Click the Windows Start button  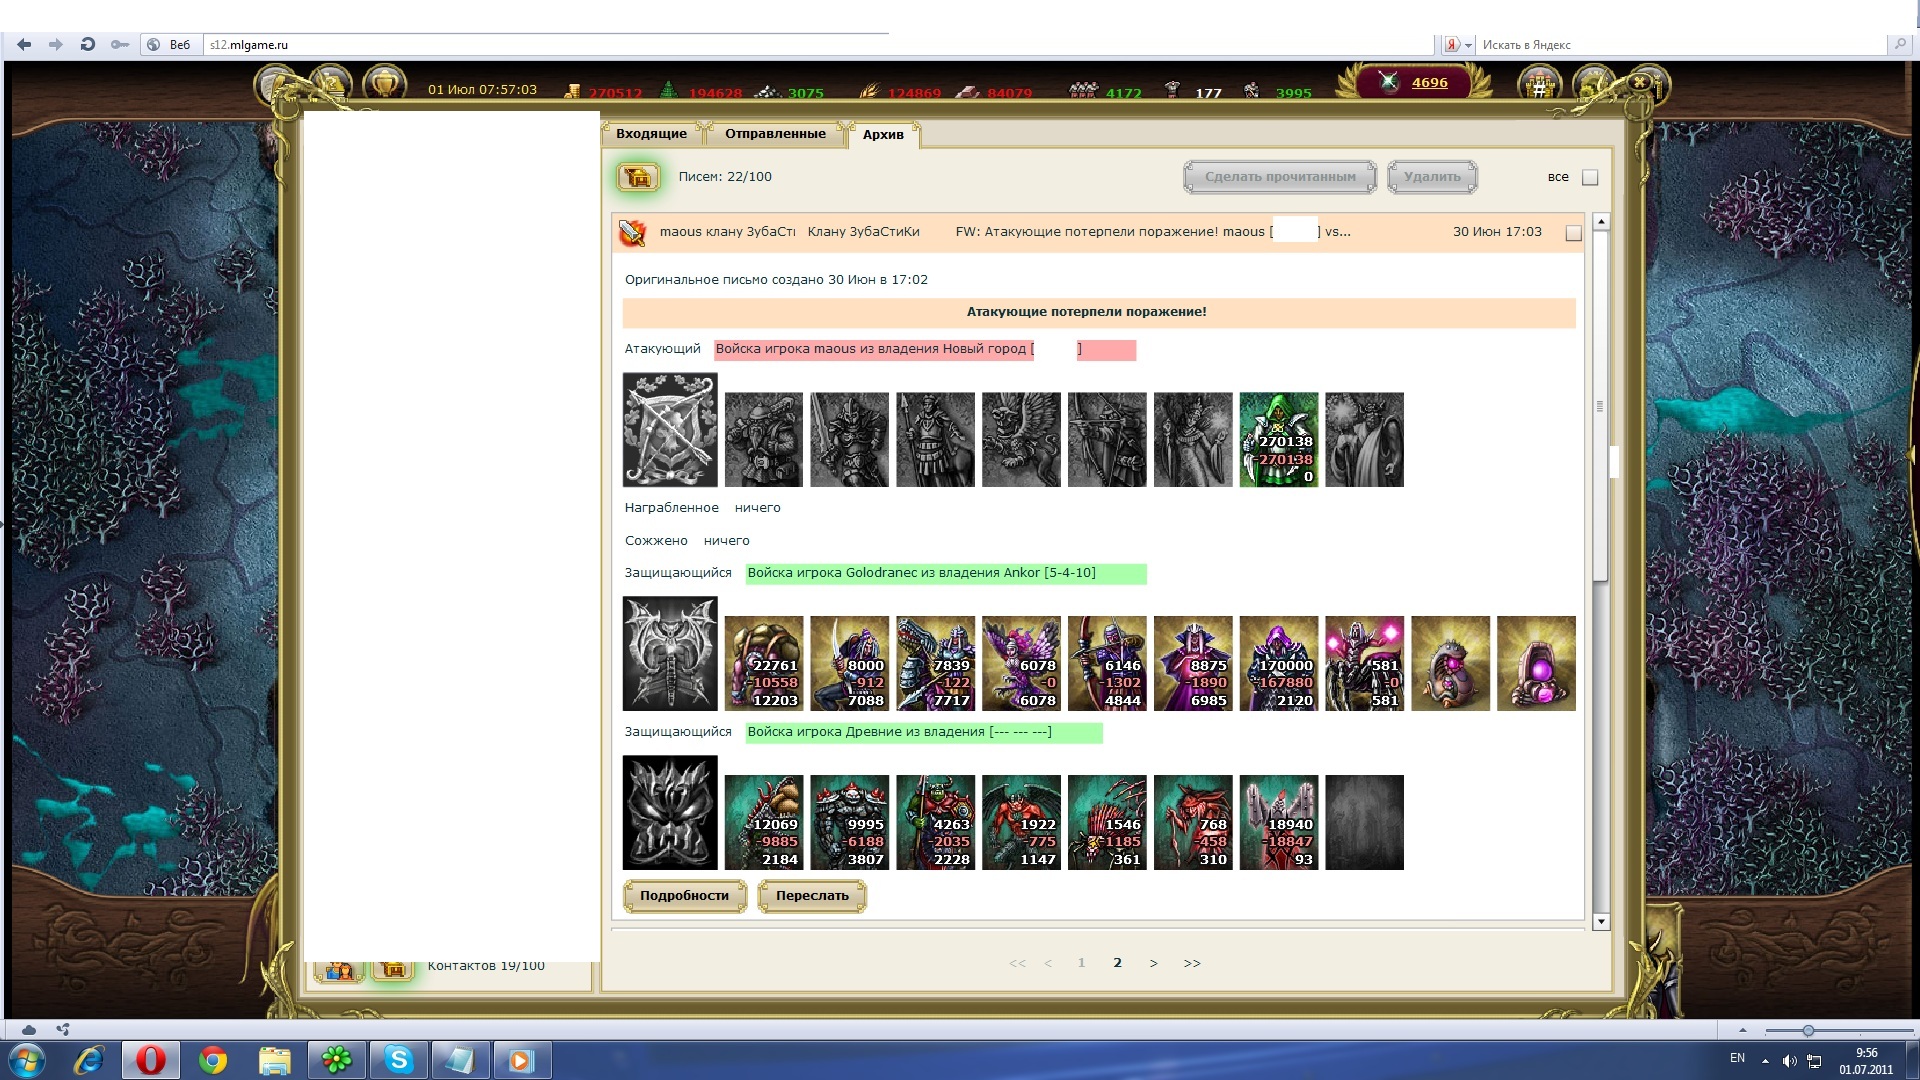click(x=26, y=1060)
